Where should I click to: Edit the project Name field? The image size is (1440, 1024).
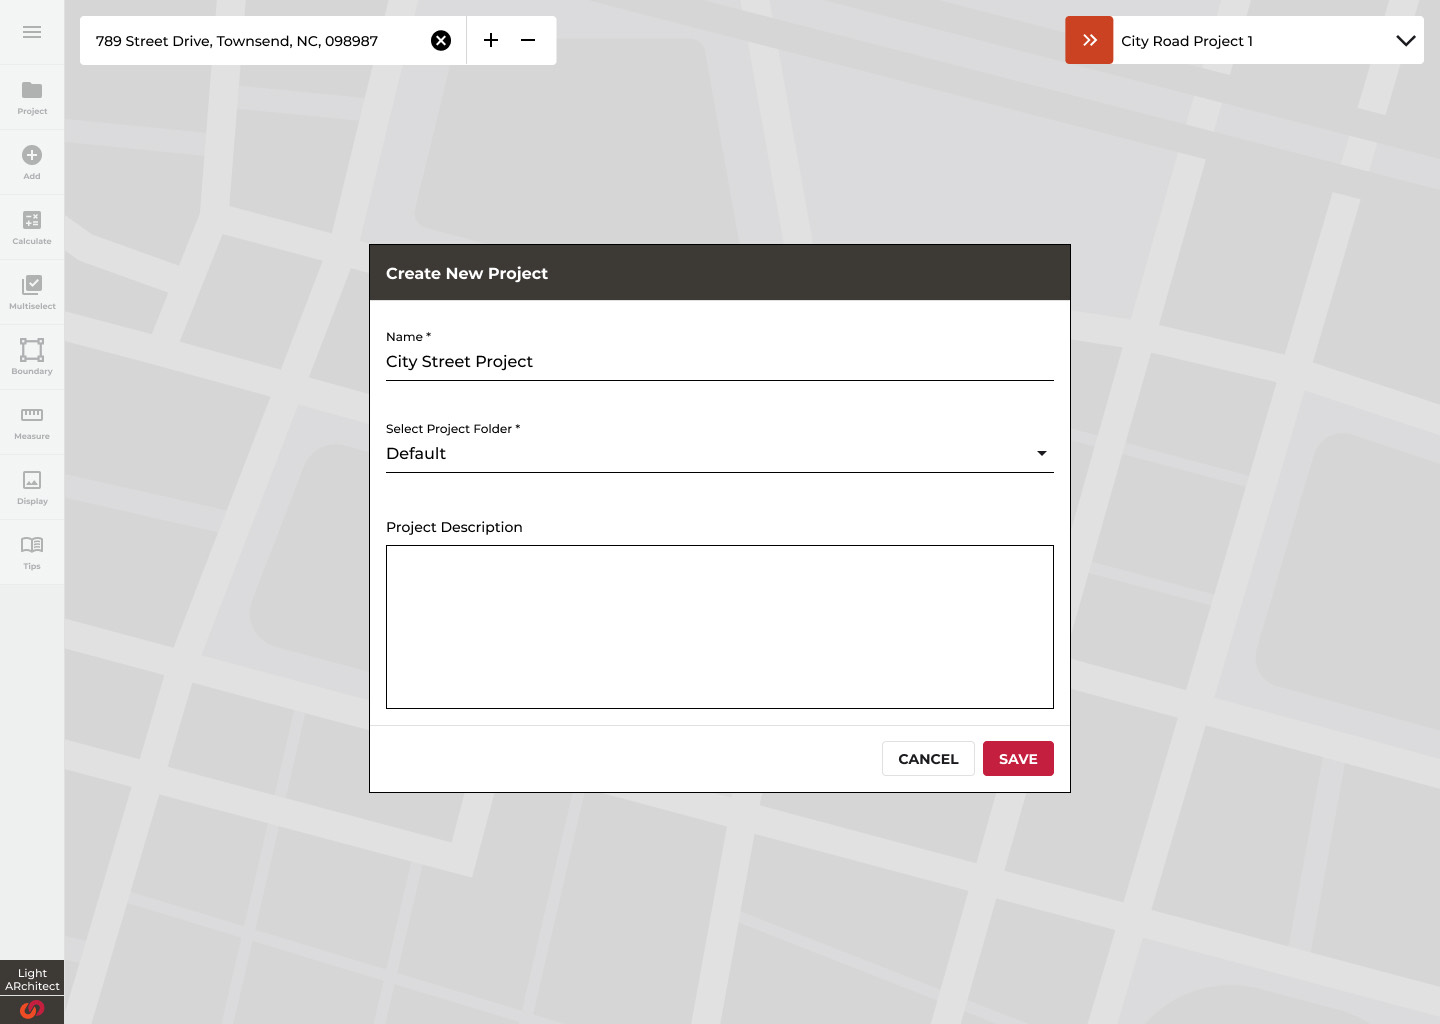[x=720, y=362]
